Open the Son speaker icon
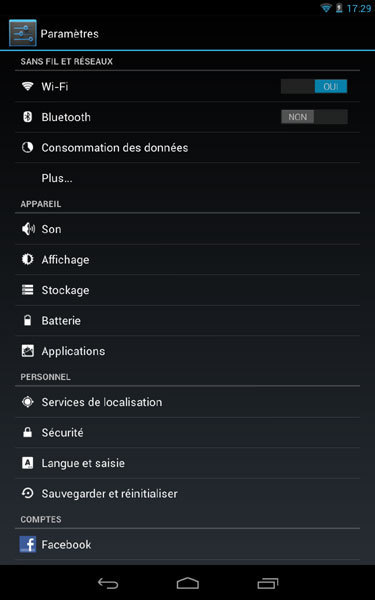 tap(28, 229)
